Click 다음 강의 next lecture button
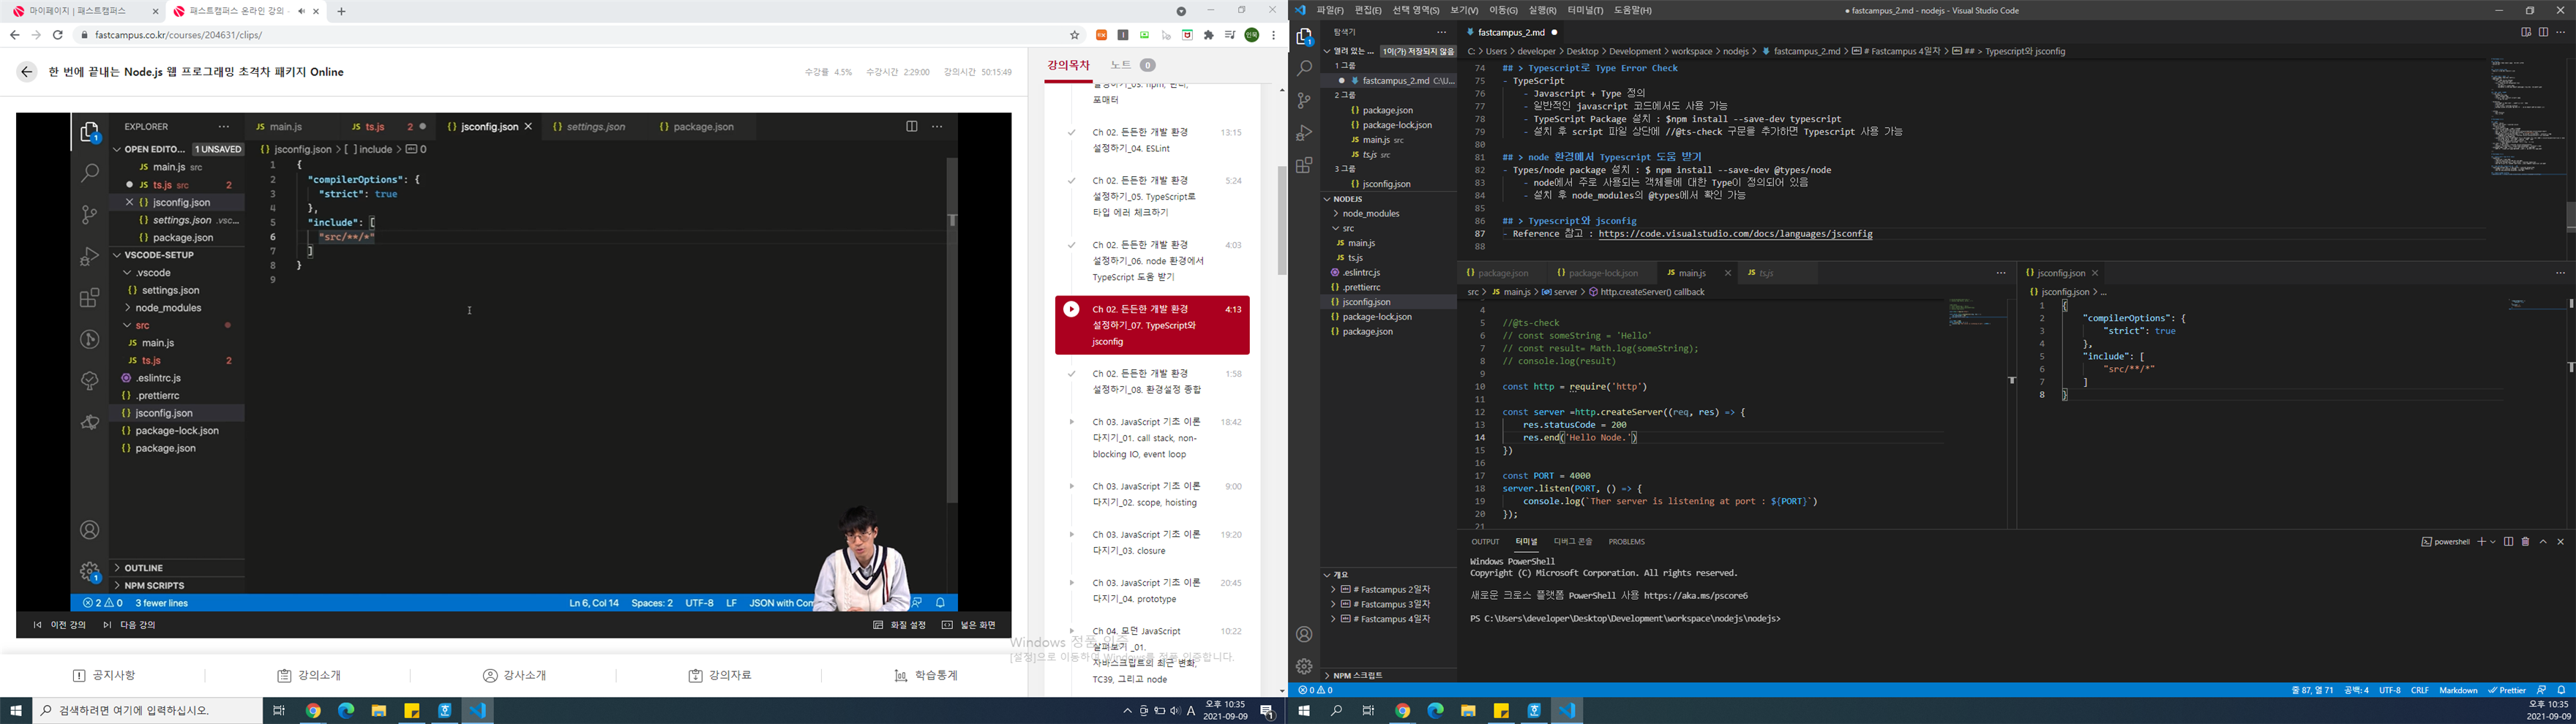 (130, 625)
